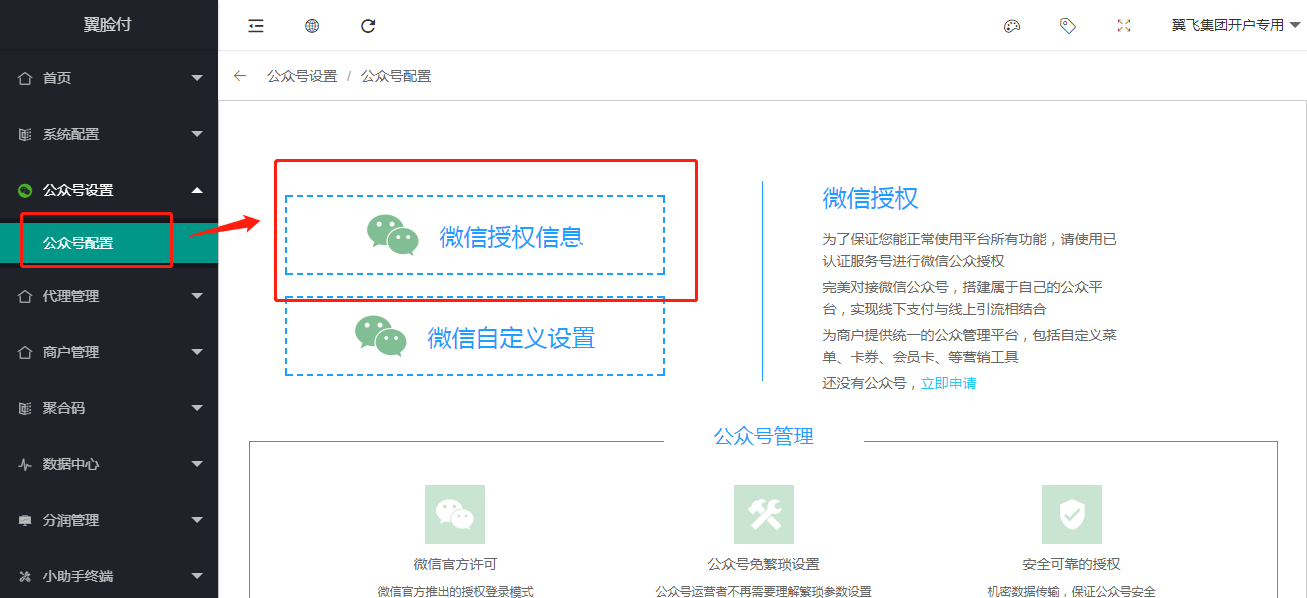
Task: Click the home icon beside 首页
Action: click(x=25, y=78)
